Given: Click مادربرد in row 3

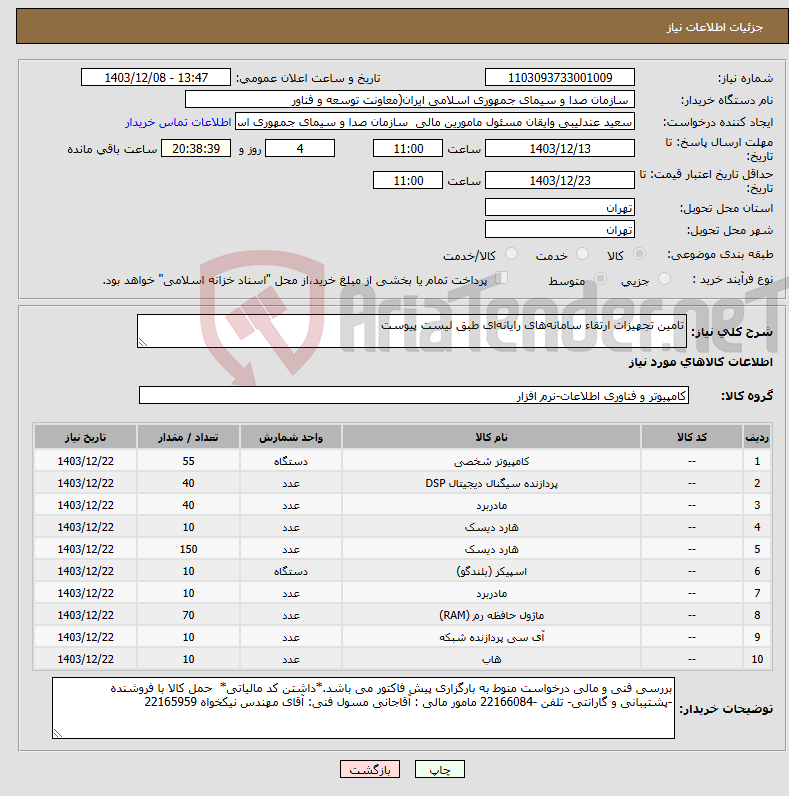Looking at the screenshot, I should [x=491, y=506].
